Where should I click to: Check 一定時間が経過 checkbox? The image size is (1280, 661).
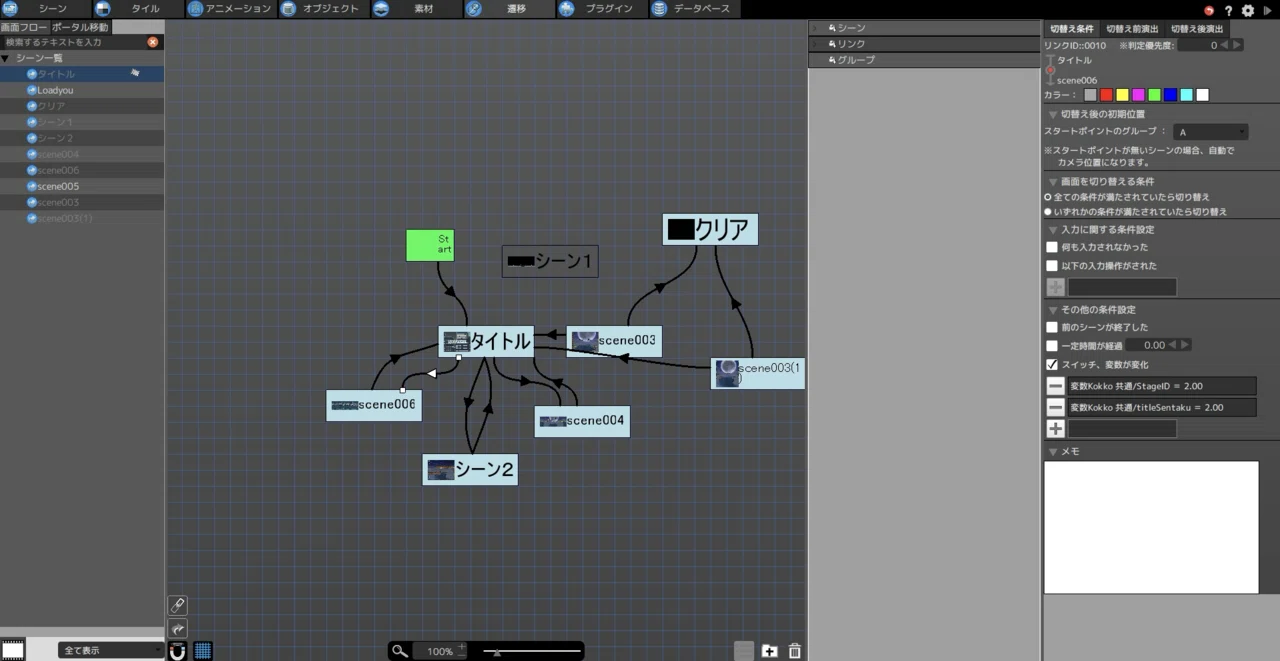coord(1051,346)
